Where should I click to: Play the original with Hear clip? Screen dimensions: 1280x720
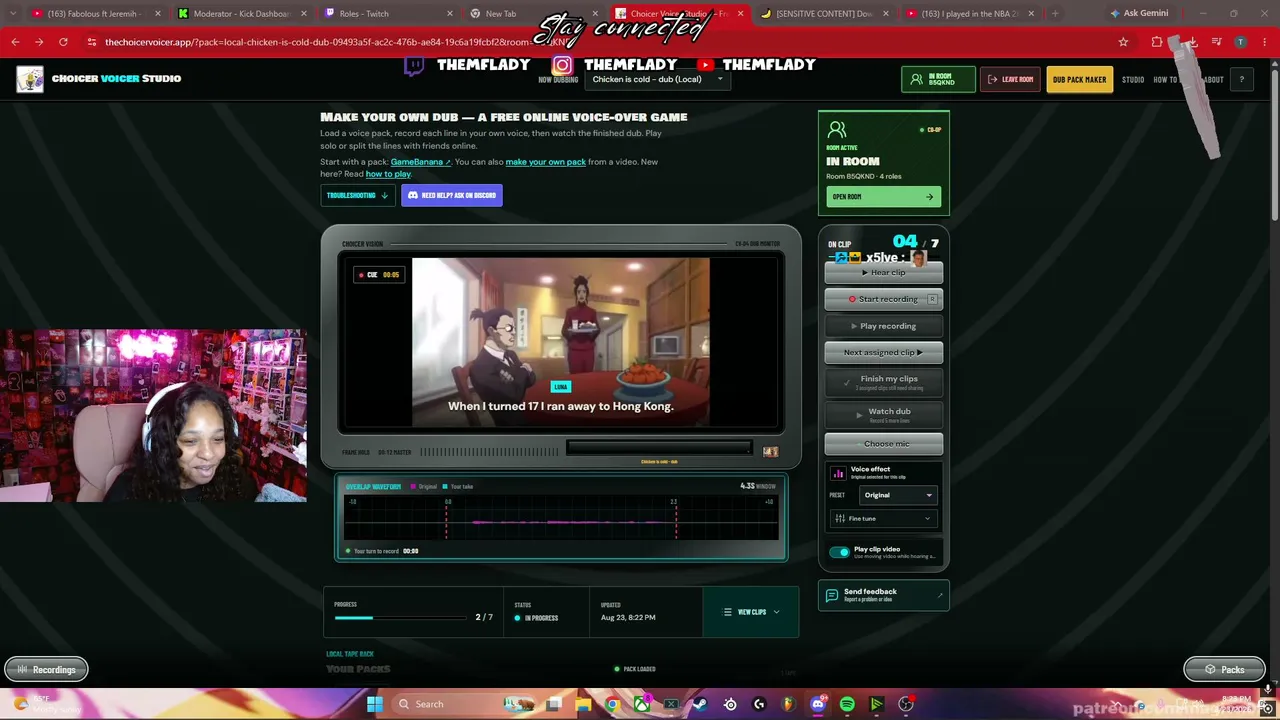pyautogui.click(x=883, y=272)
